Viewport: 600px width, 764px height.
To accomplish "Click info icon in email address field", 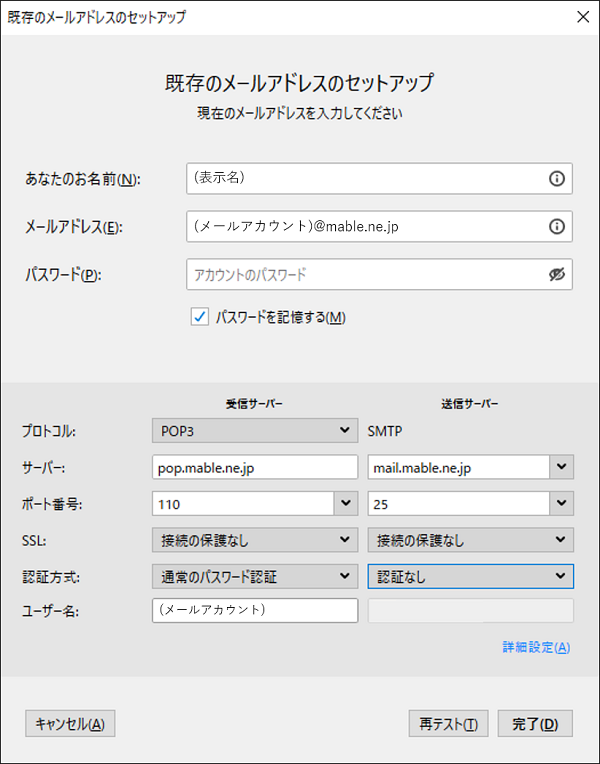I will 557,227.
